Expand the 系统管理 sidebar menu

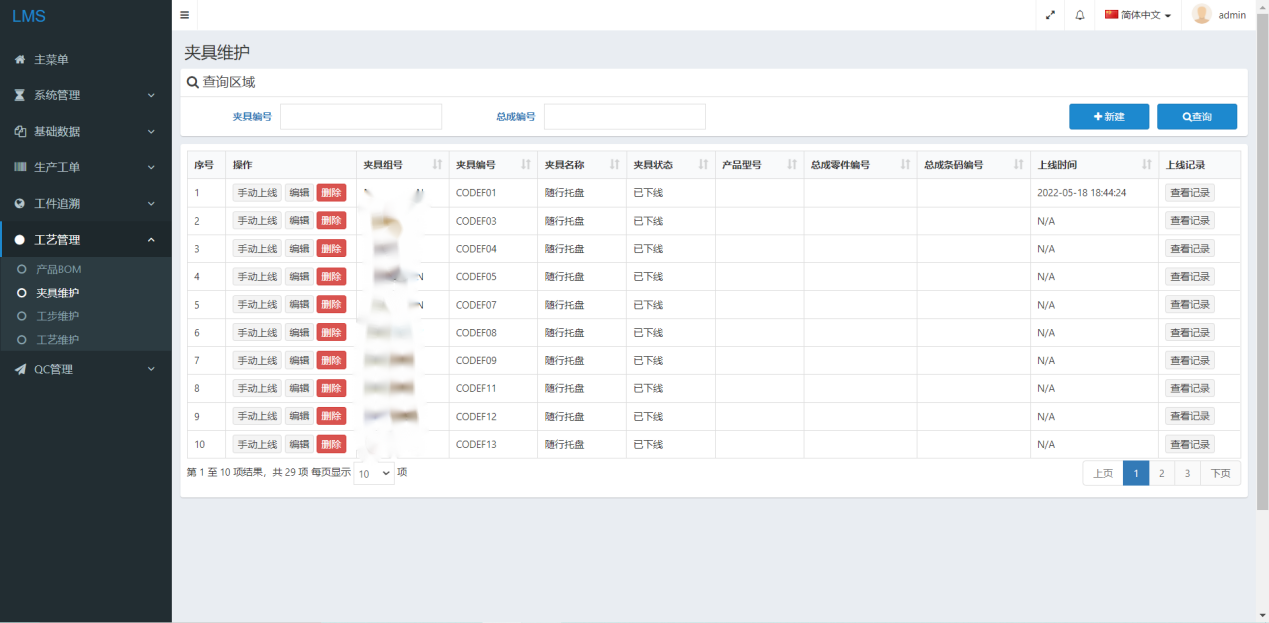[85, 96]
